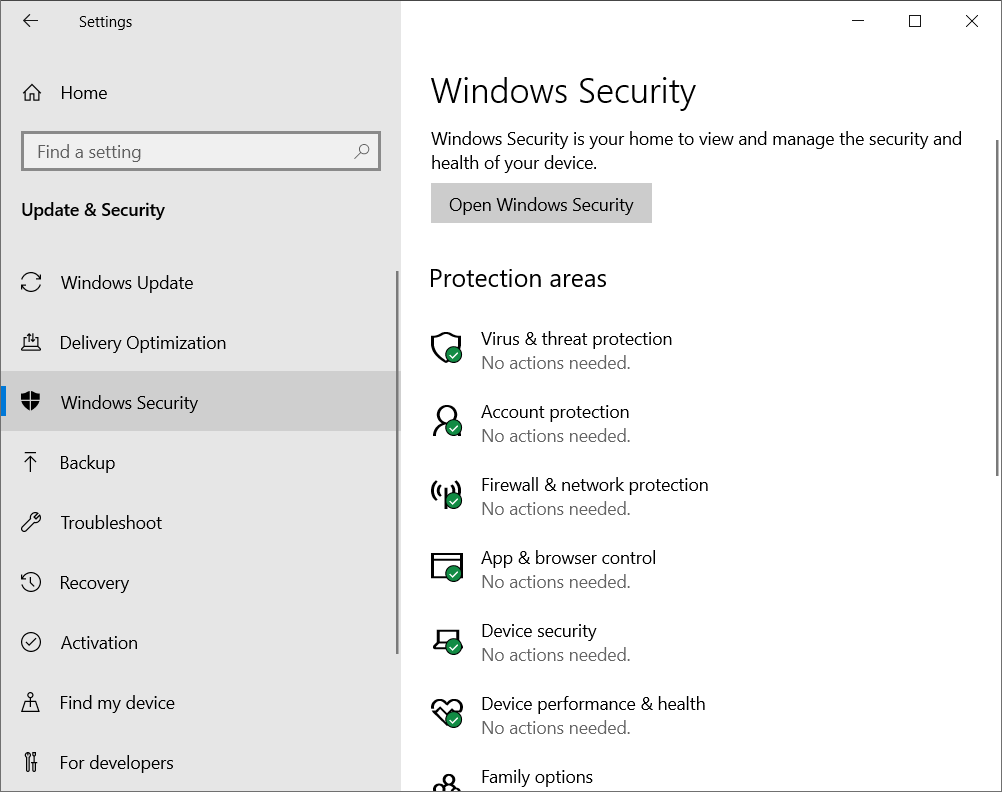Open Find my device settings
The image size is (1002, 792).
117,703
